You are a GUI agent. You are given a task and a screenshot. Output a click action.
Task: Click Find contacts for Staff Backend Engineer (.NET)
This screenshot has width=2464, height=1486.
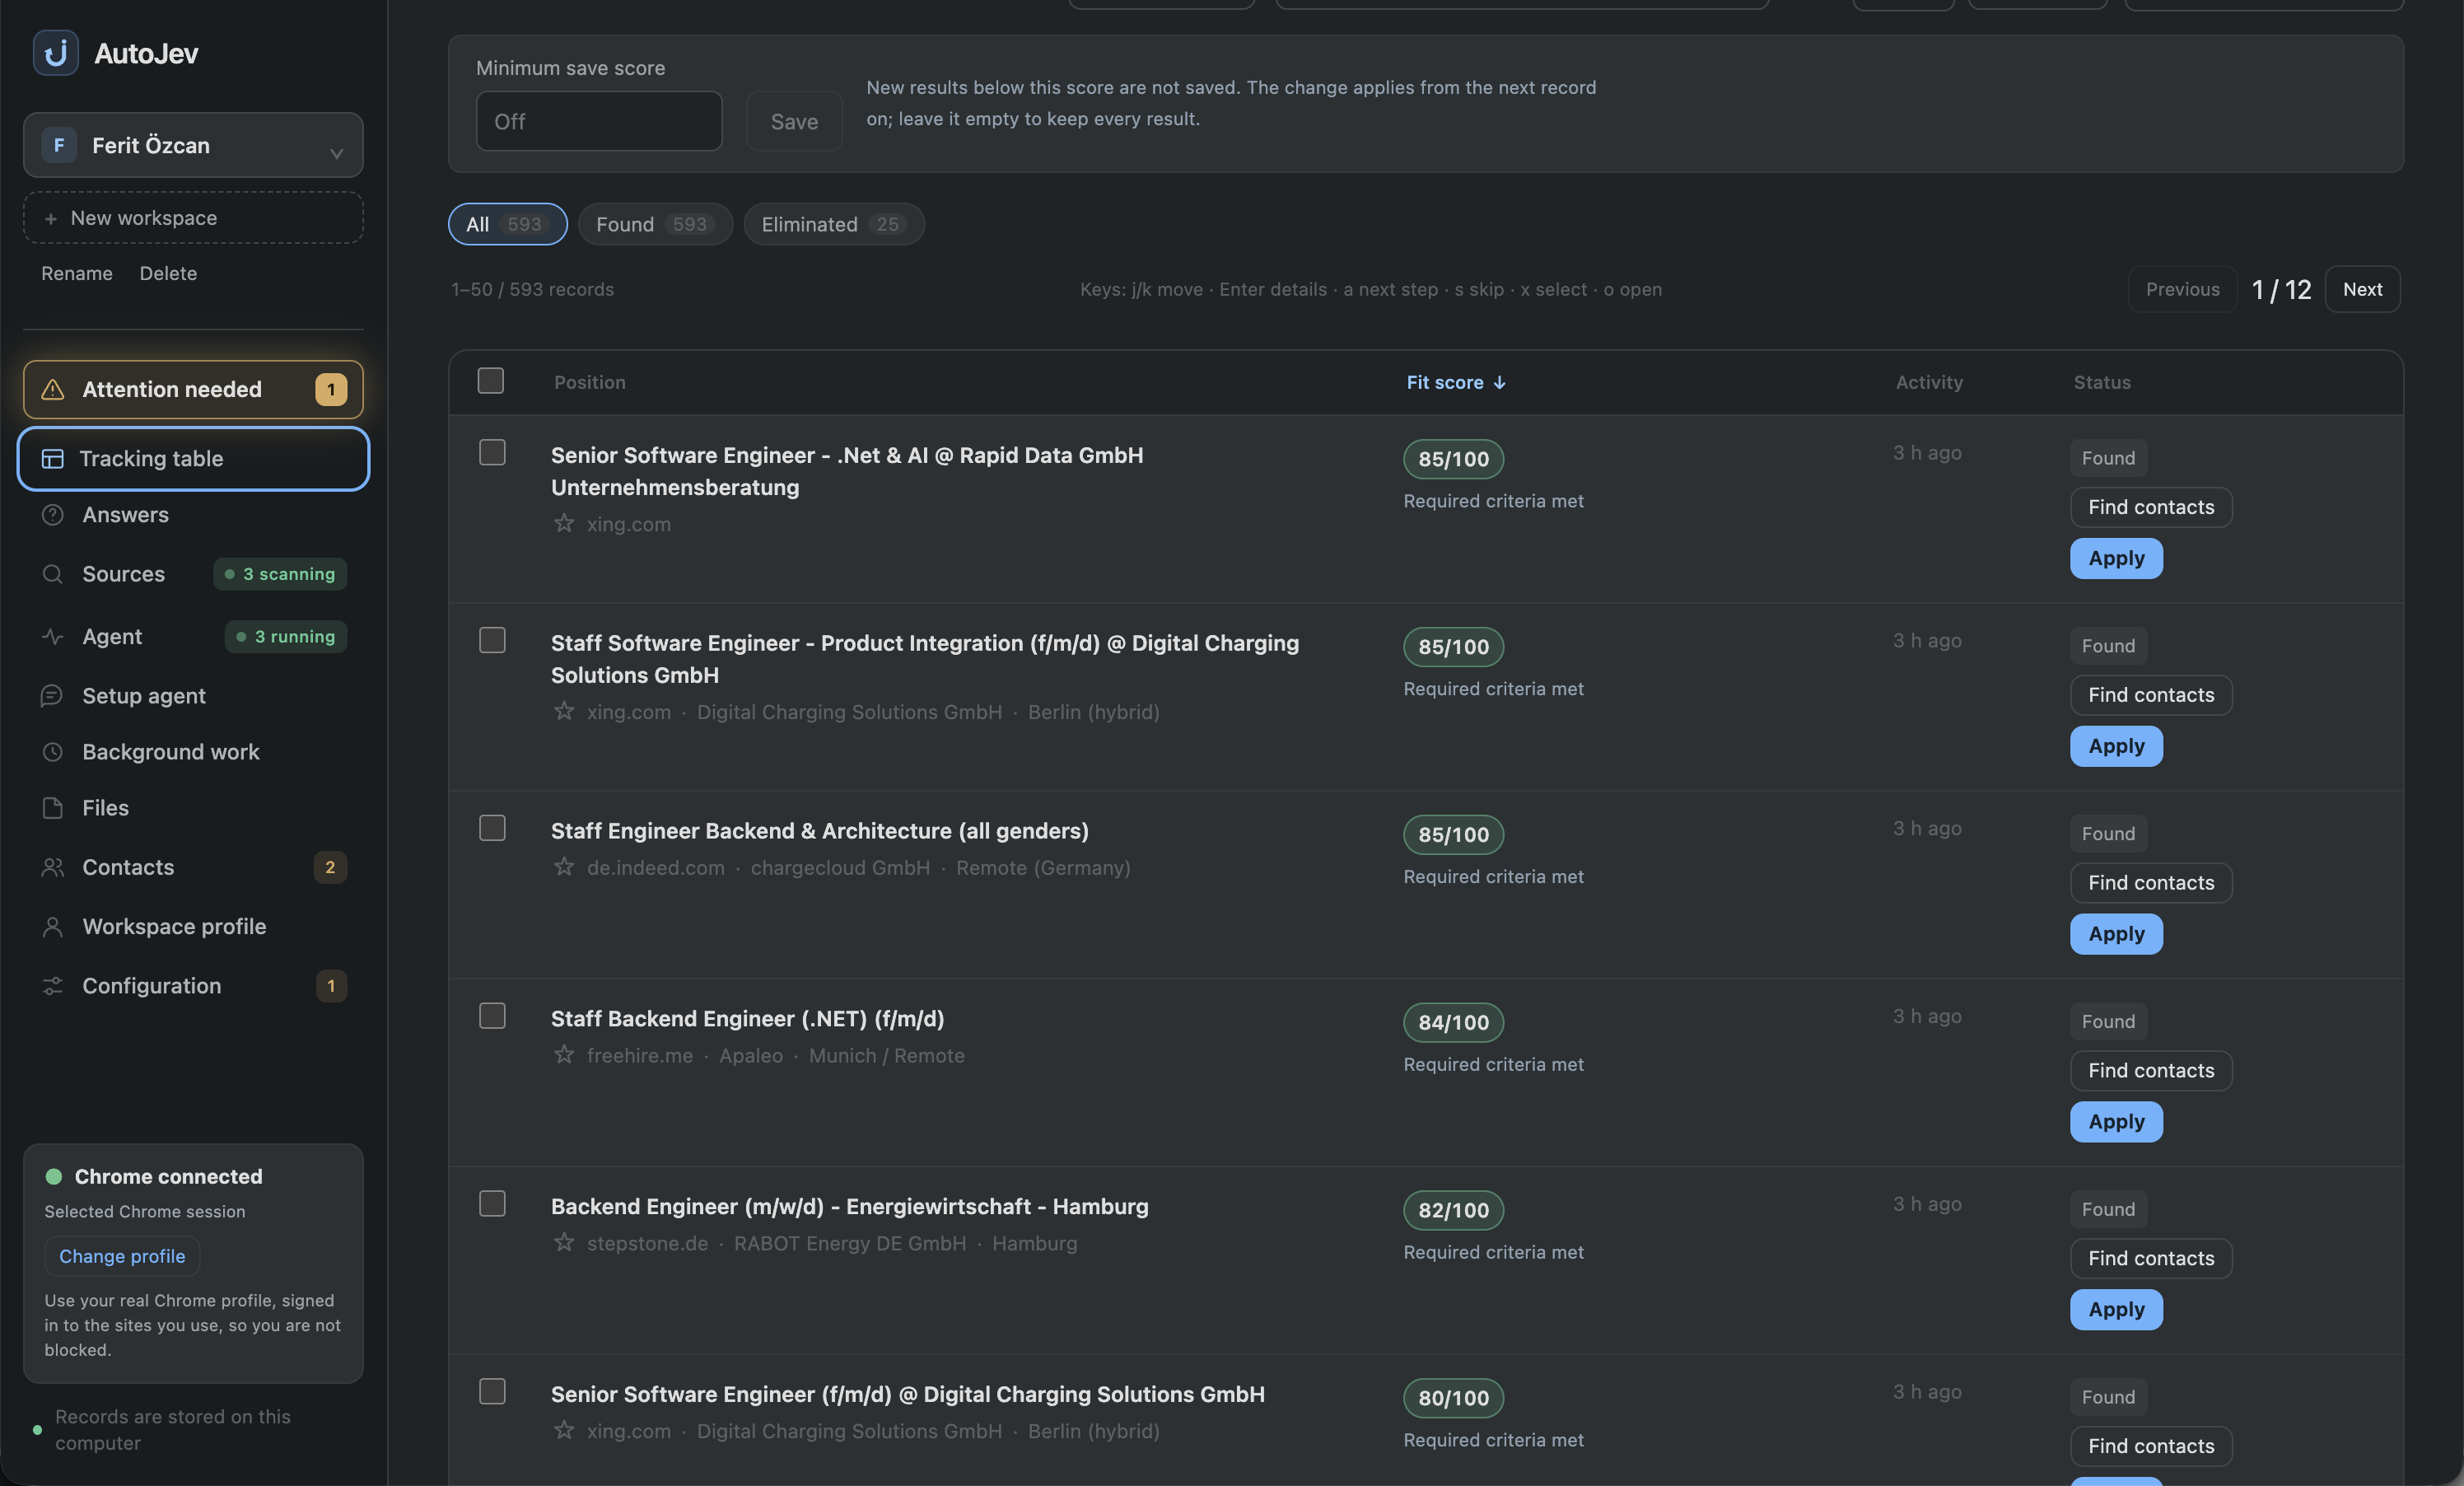2151,1070
